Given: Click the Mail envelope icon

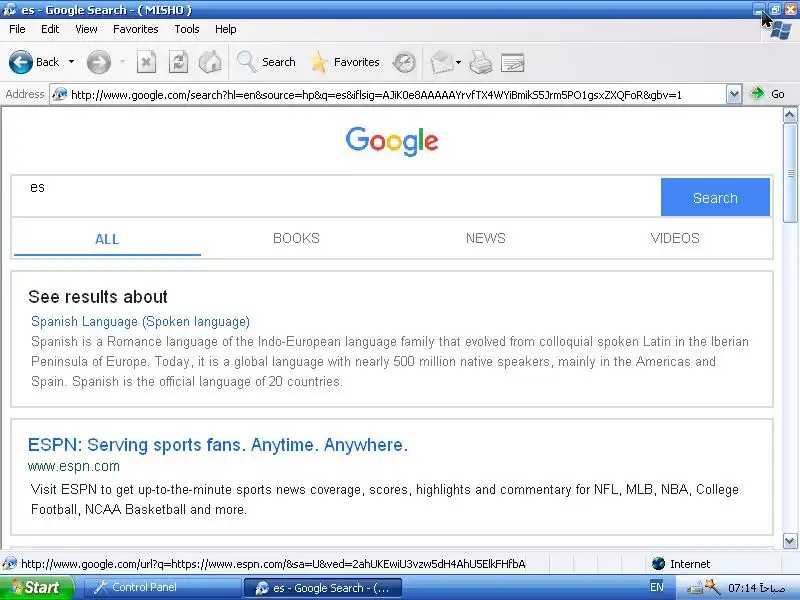Looking at the screenshot, I should coord(441,63).
